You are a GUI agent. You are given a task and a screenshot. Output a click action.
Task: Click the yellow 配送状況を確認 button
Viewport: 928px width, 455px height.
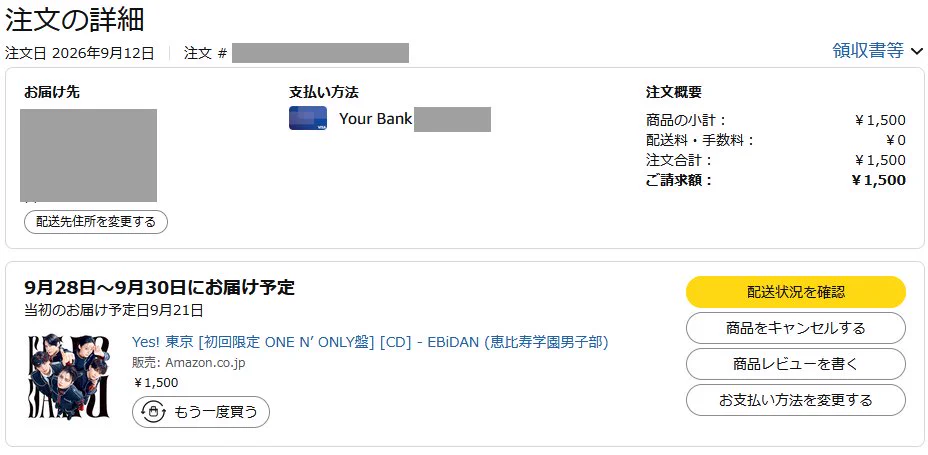(795, 292)
